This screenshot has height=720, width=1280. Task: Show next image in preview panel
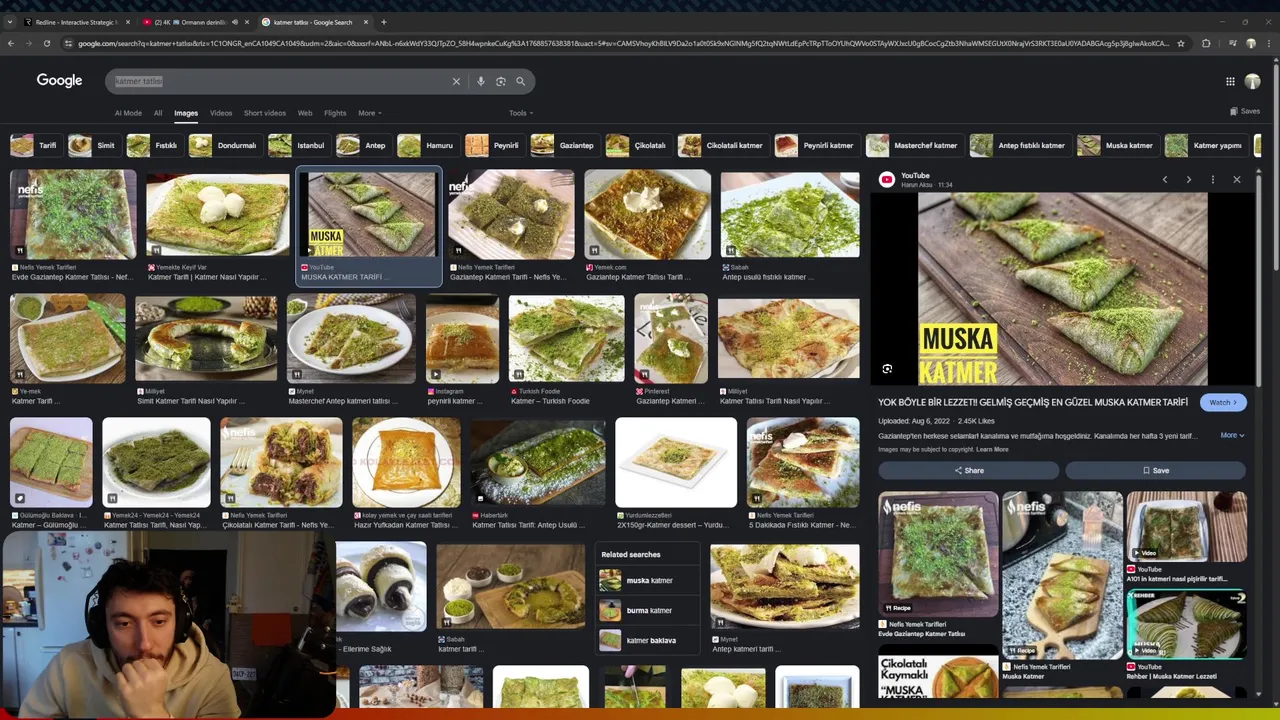pyautogui.click(x=1189, y=179)
